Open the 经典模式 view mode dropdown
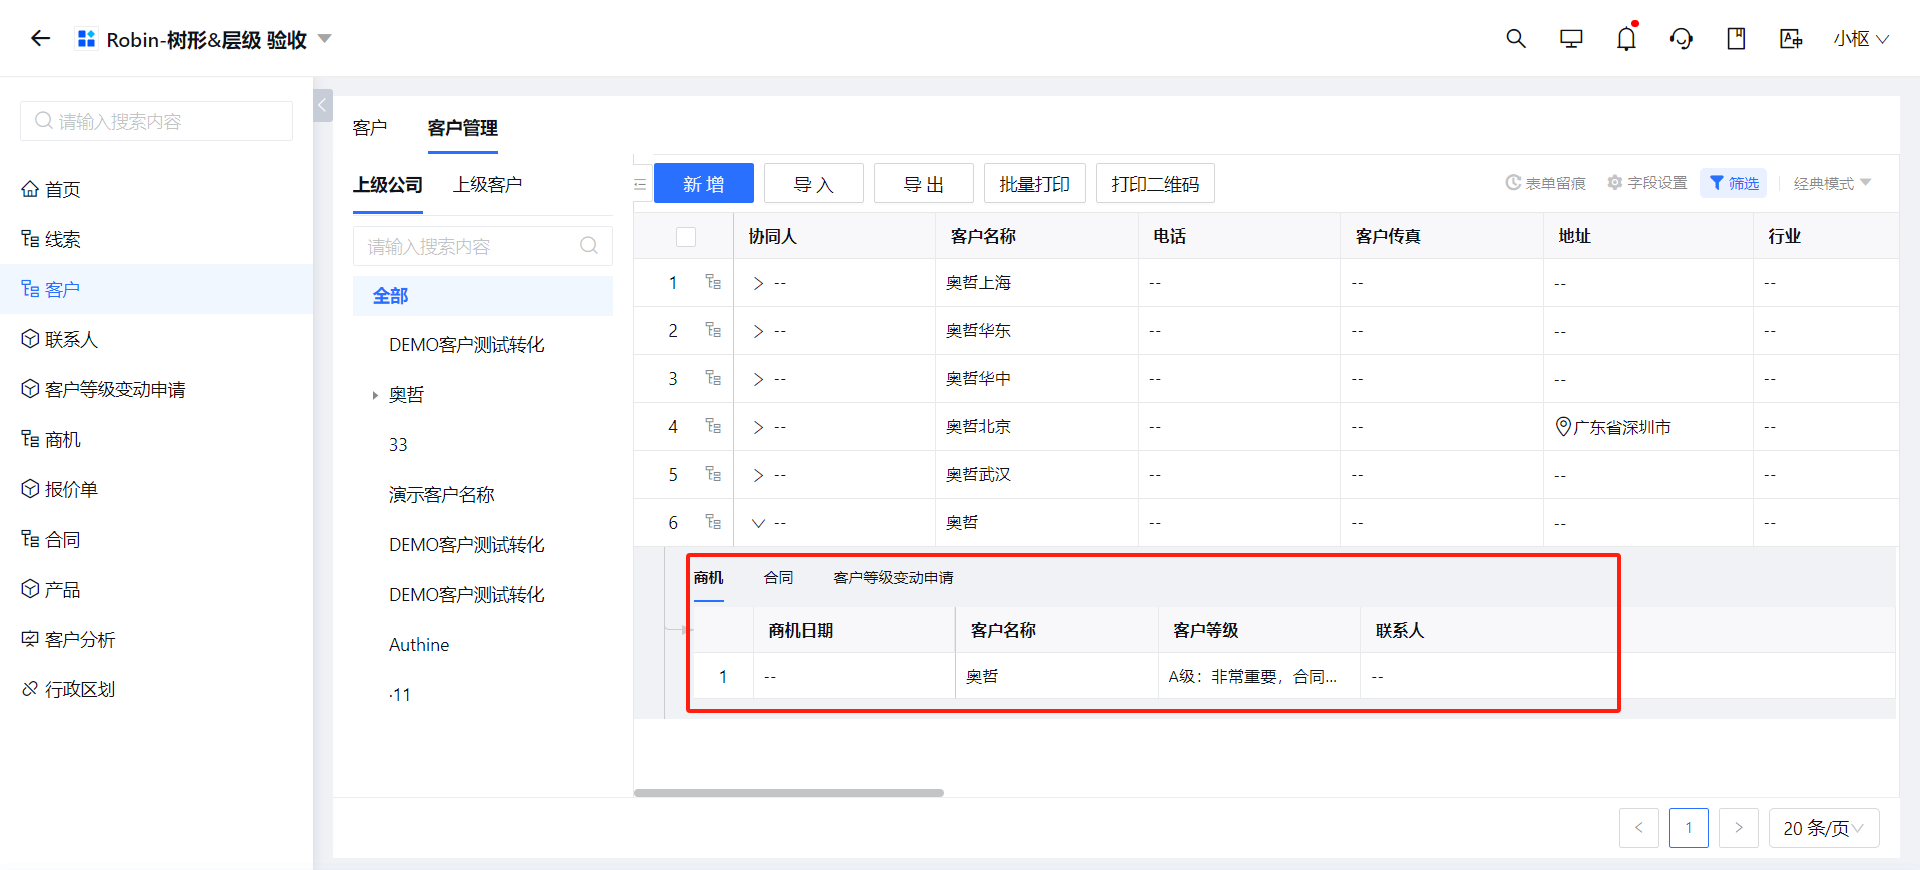This screenshot has width=1920, height=870. click(1832, 183)
